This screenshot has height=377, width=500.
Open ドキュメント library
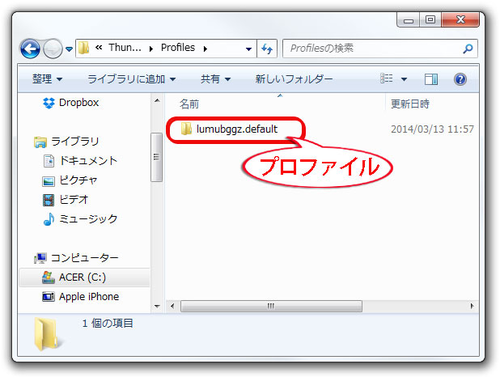88,161
